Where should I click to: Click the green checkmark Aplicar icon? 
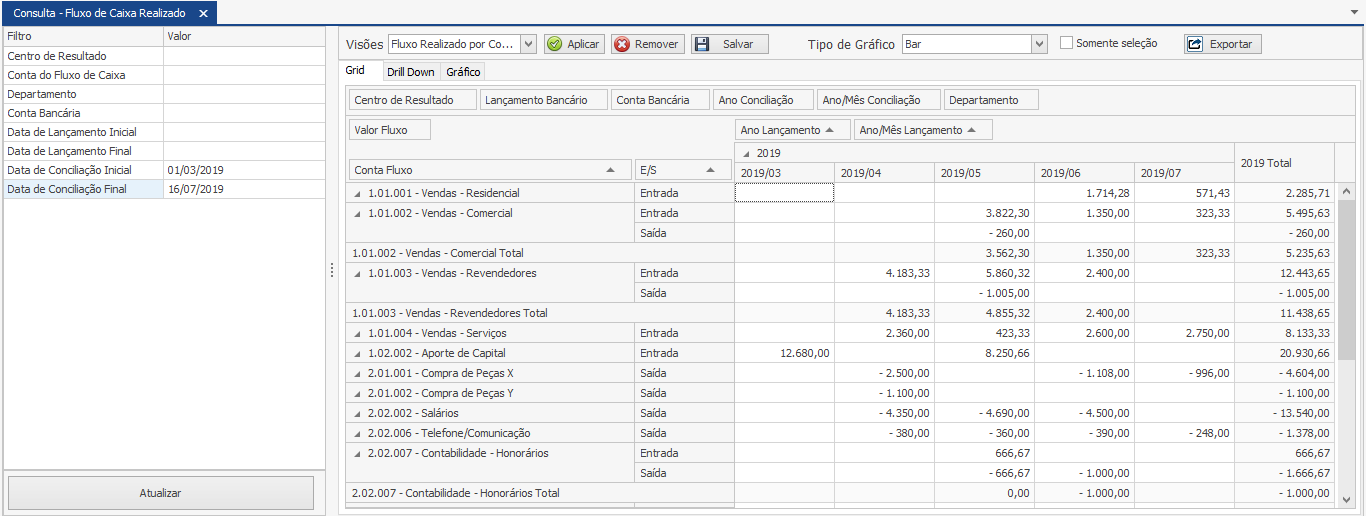point(555,45)
